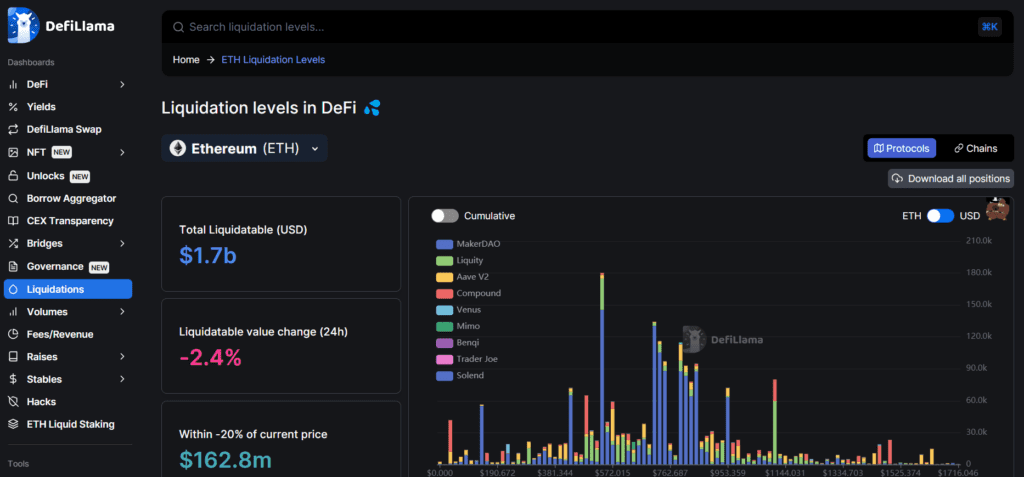This screenshot has width=1024, height=477.
Task: Click the Stables dollar sign icon
Action: [12, 379]
